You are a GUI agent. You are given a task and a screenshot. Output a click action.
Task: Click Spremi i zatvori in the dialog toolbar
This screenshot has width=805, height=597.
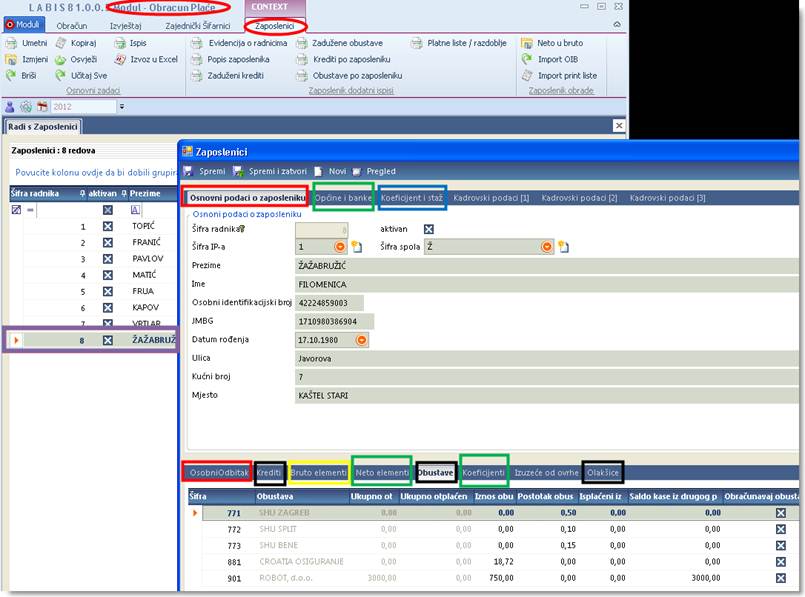[270, 171]
